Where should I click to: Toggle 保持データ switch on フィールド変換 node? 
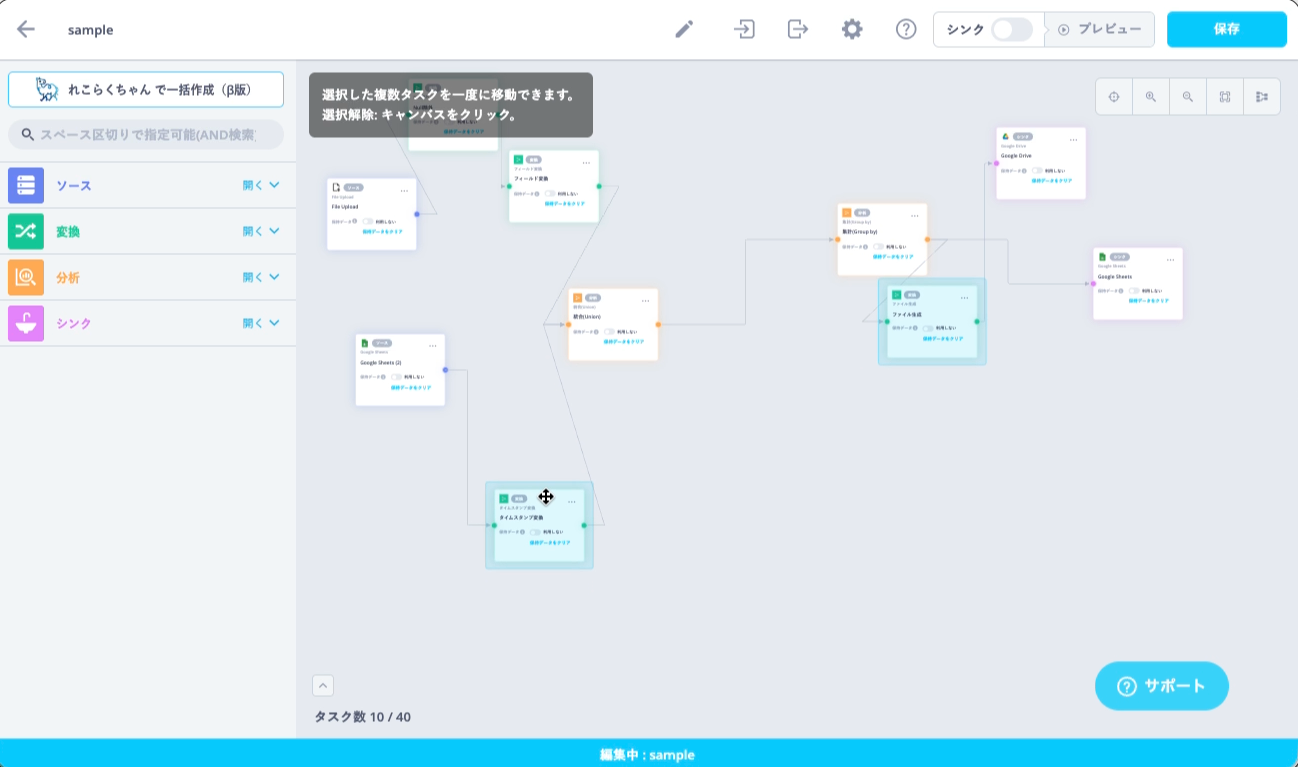tap(549, 193)
